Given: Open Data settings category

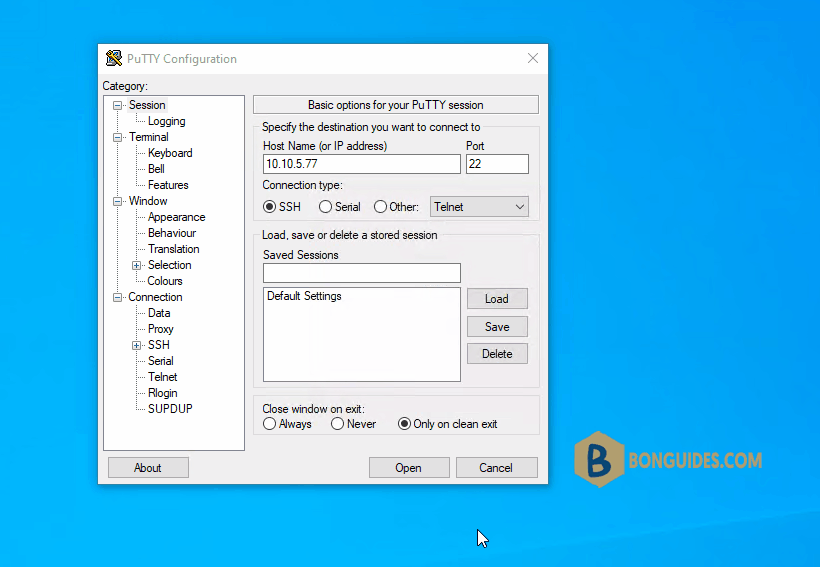Looking at the screenshot, I should (159, 313).
